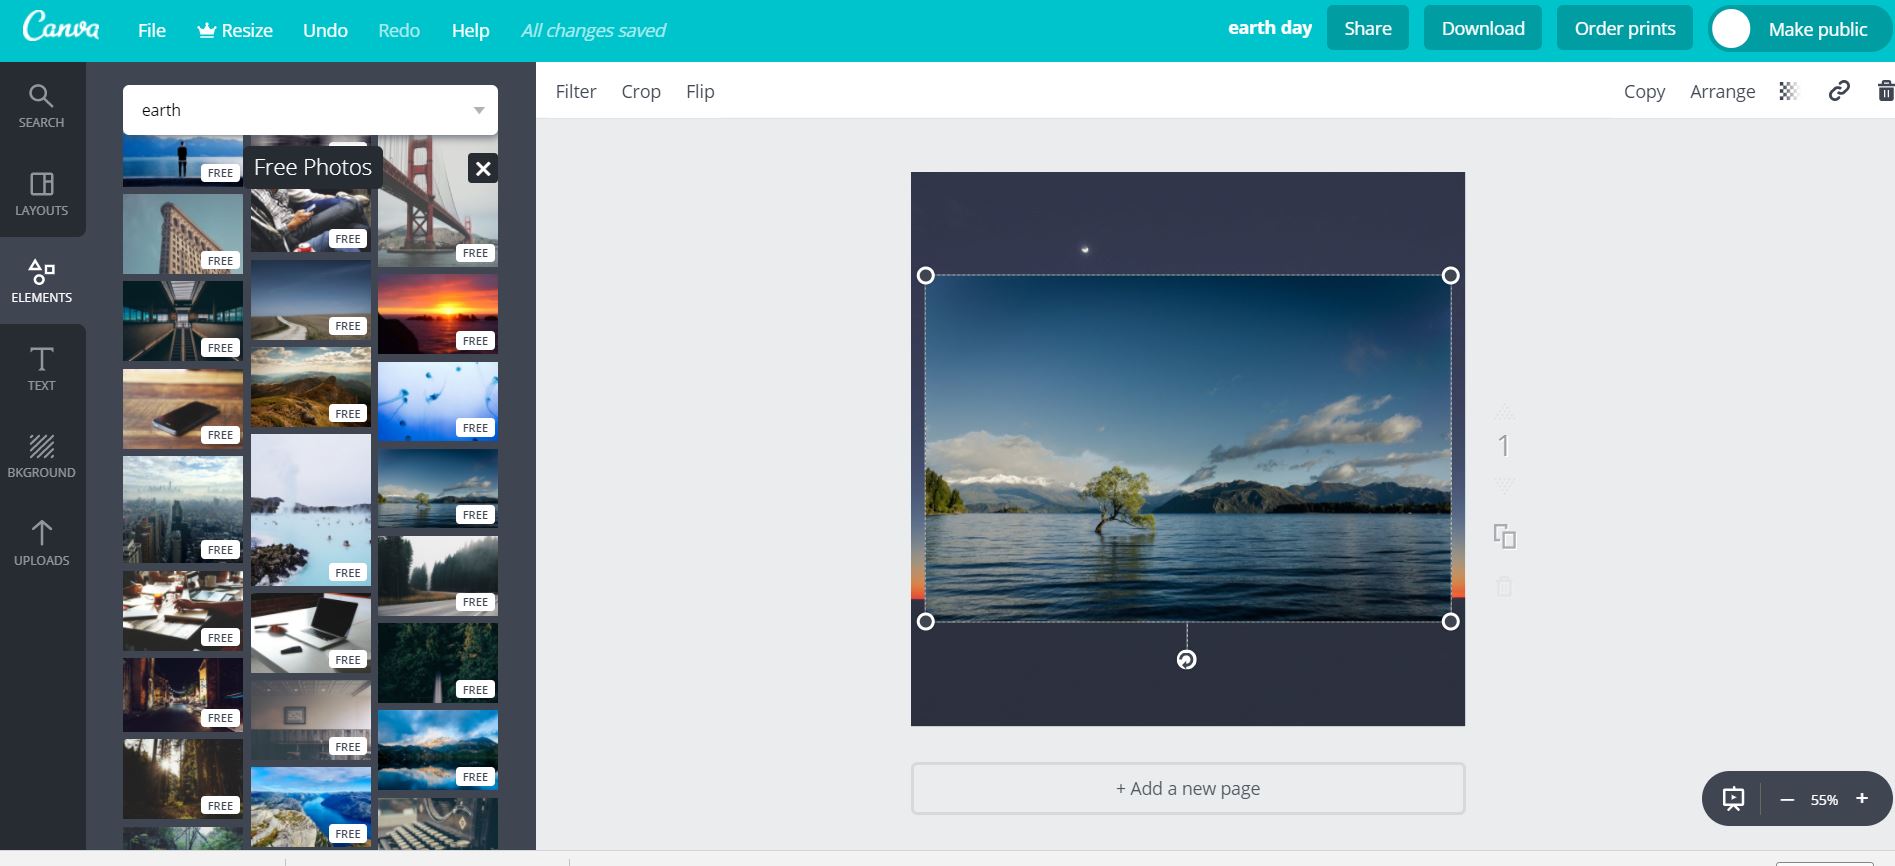Open the Layouts panel

[41, 193]
